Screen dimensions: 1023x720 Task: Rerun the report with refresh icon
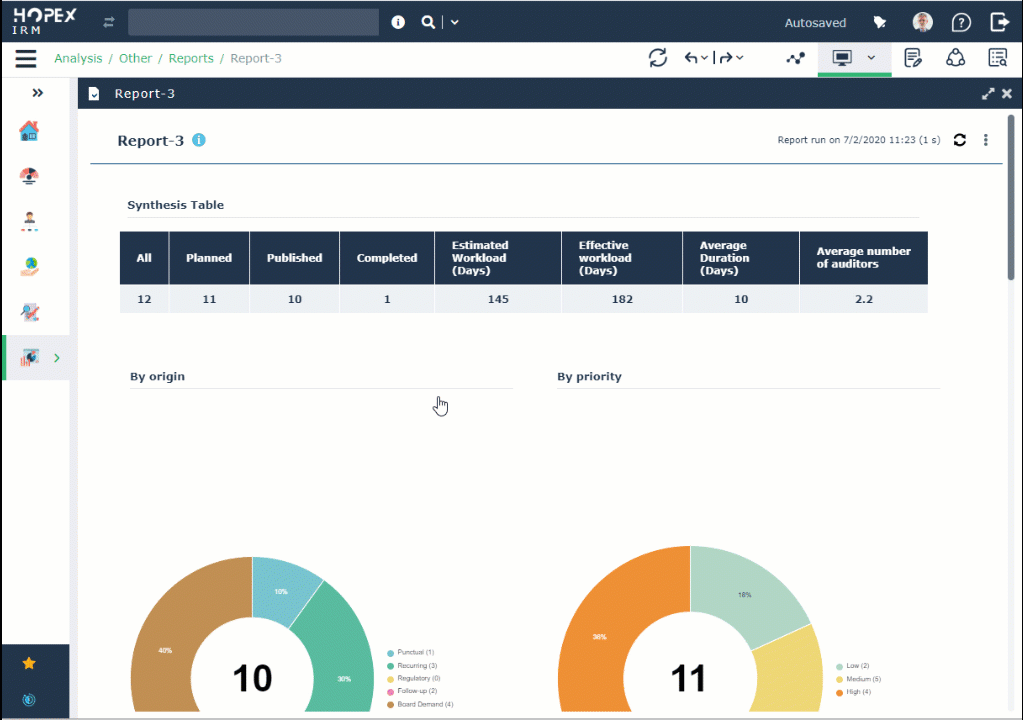pyautogui.click(x=959, y=140)
